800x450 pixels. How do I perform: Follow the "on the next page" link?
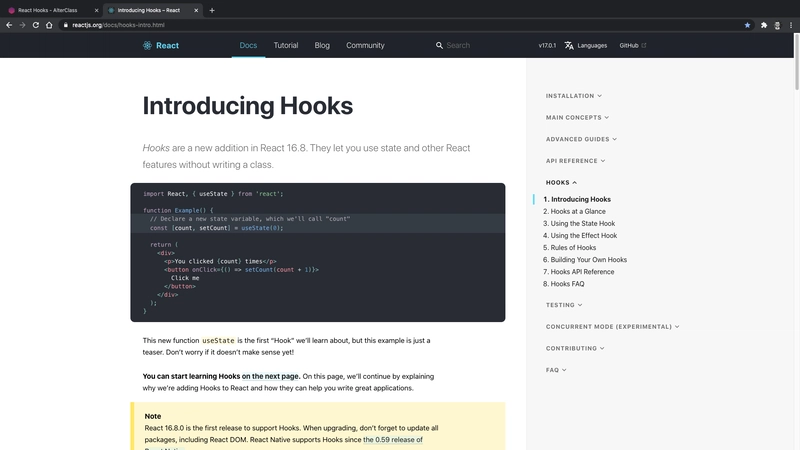pyautogui.click(x=270, y=377)
